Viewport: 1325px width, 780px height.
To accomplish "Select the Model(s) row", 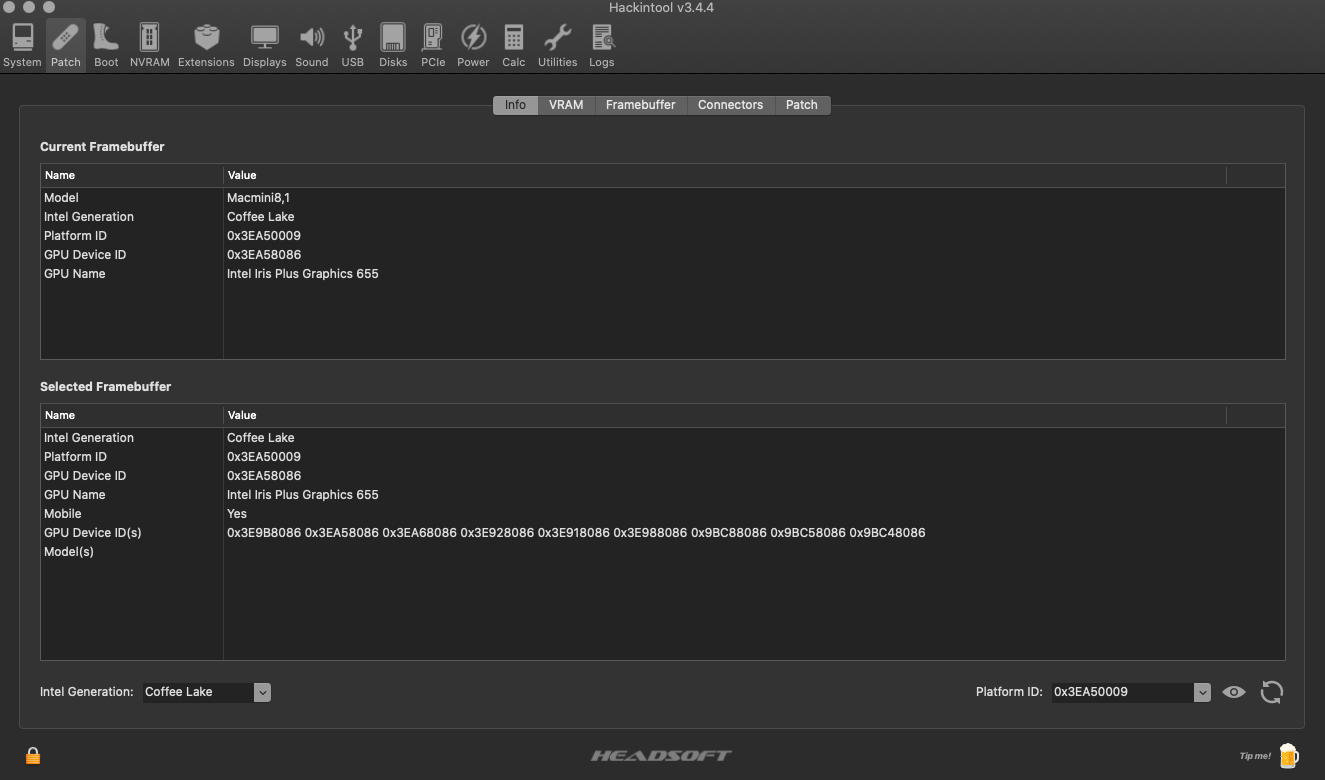I will pyautogui.click(x=662, y=552).
